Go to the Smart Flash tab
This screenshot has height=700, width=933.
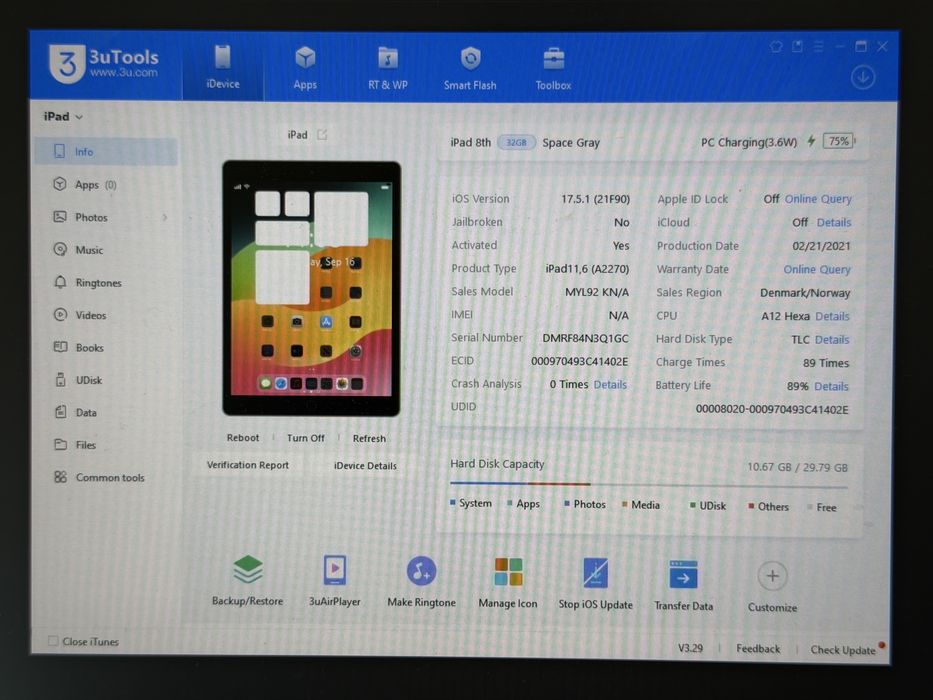470,68
